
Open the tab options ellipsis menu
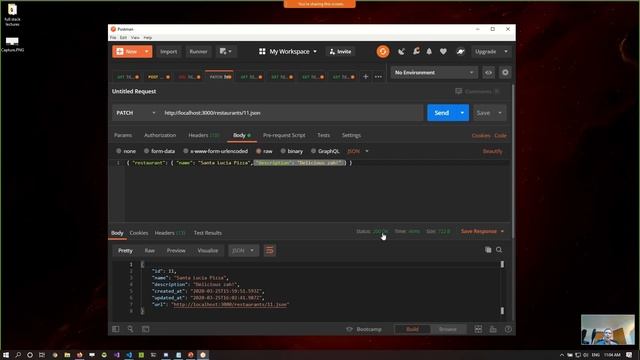(x=378, y=76)
